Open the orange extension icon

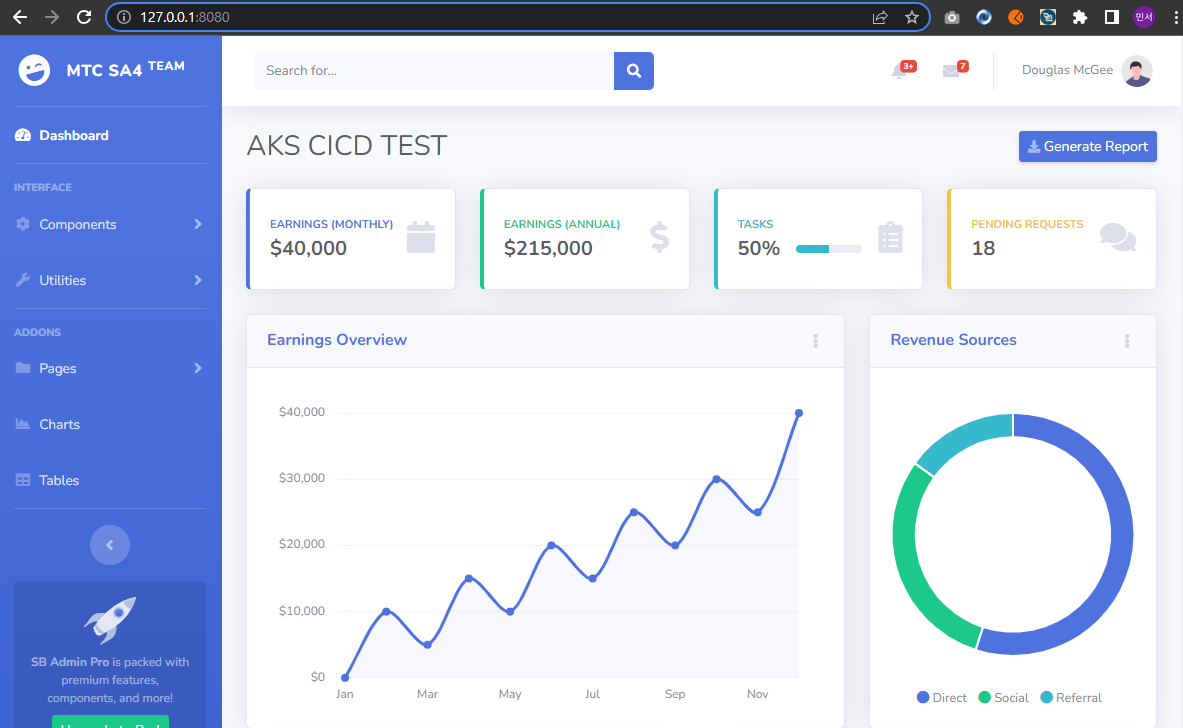[1016, 17]
